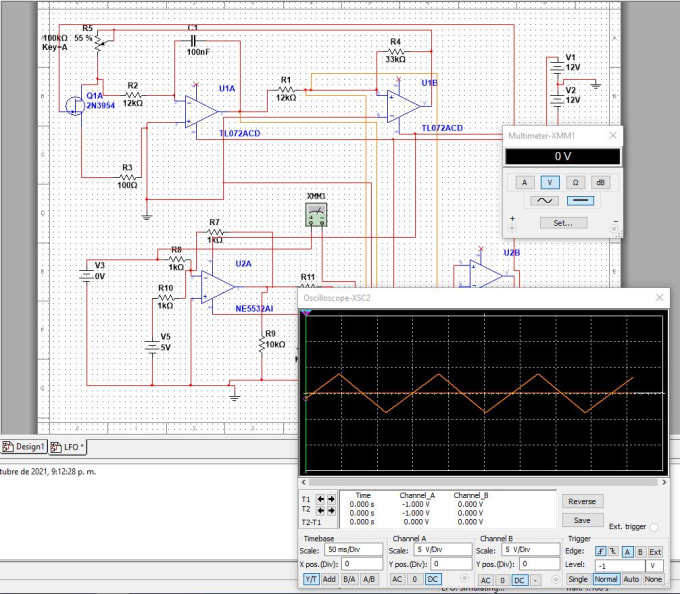Select resistor R8 1kΩ
This screenshot has height=594, width=680.
(x=177, y=259)
